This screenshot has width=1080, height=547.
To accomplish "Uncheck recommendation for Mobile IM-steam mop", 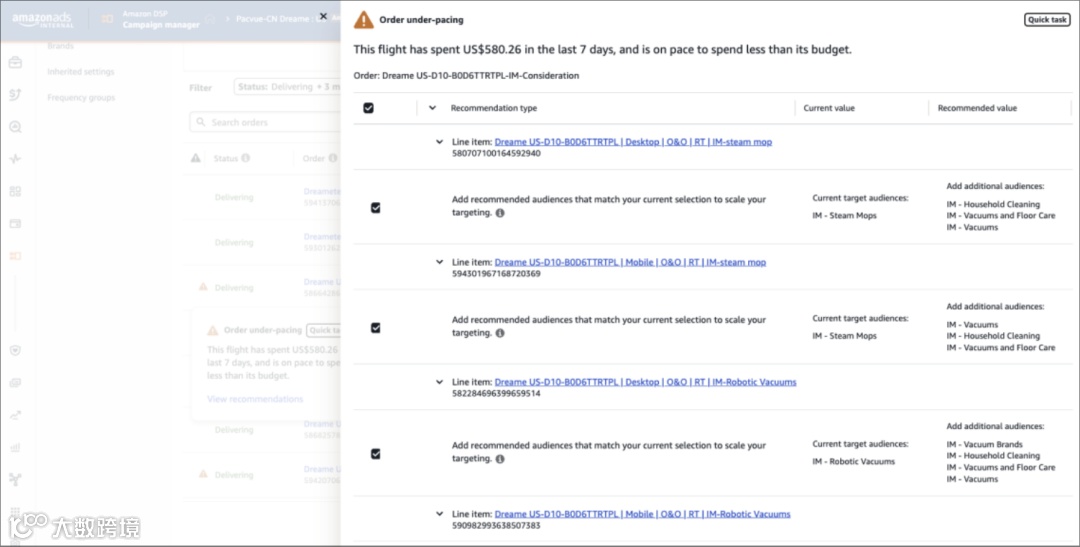I will (x=375, y=328).
